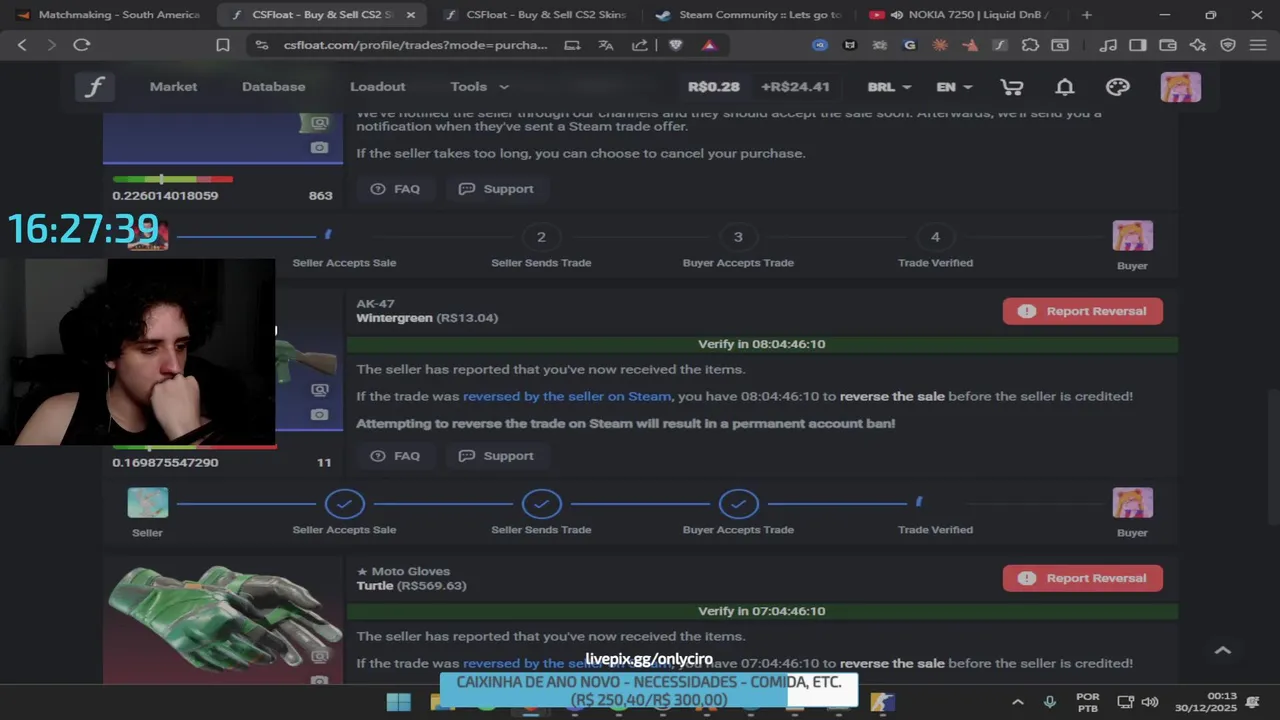Open the notifications bell
Image resolution: width=1280 pixels, height=720 pixels.
[1064, 87]
